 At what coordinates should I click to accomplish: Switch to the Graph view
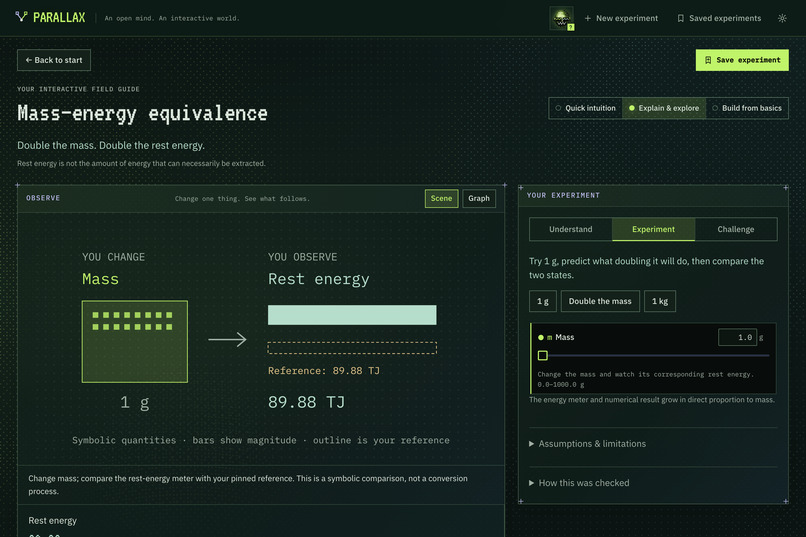[479, 198]
